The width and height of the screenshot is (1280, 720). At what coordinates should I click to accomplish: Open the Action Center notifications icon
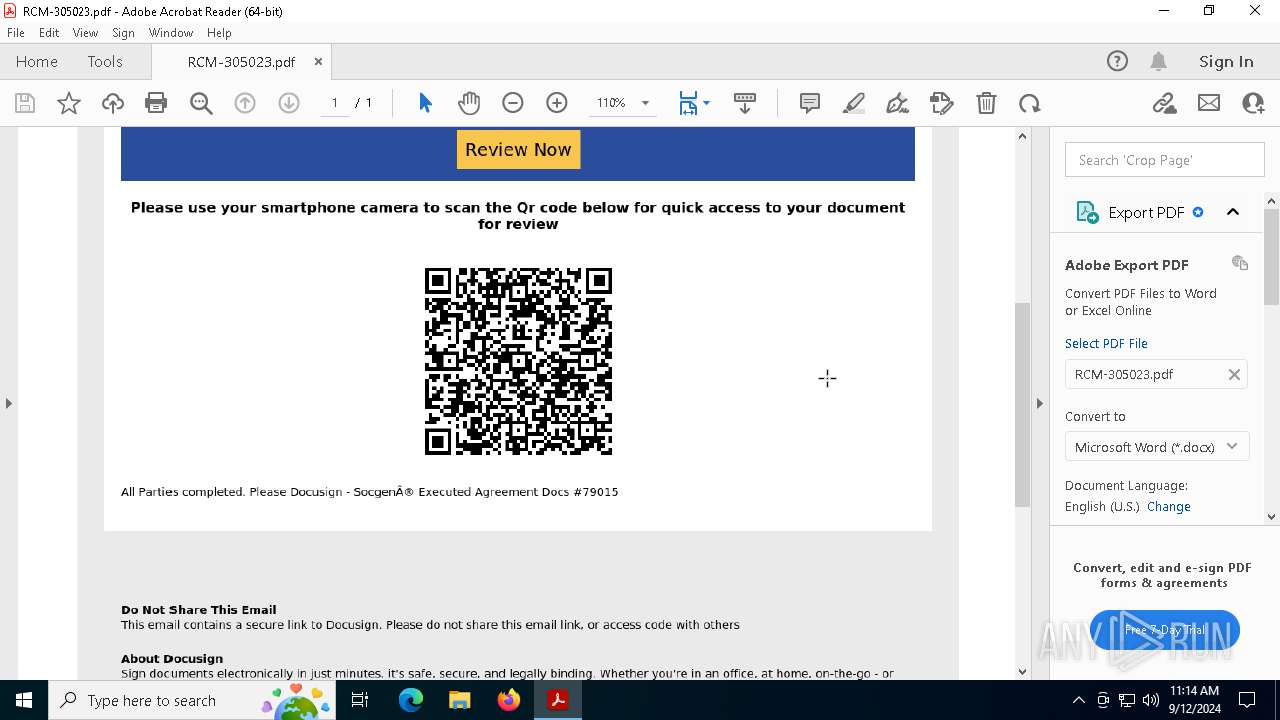click(x=1247, y=700)
